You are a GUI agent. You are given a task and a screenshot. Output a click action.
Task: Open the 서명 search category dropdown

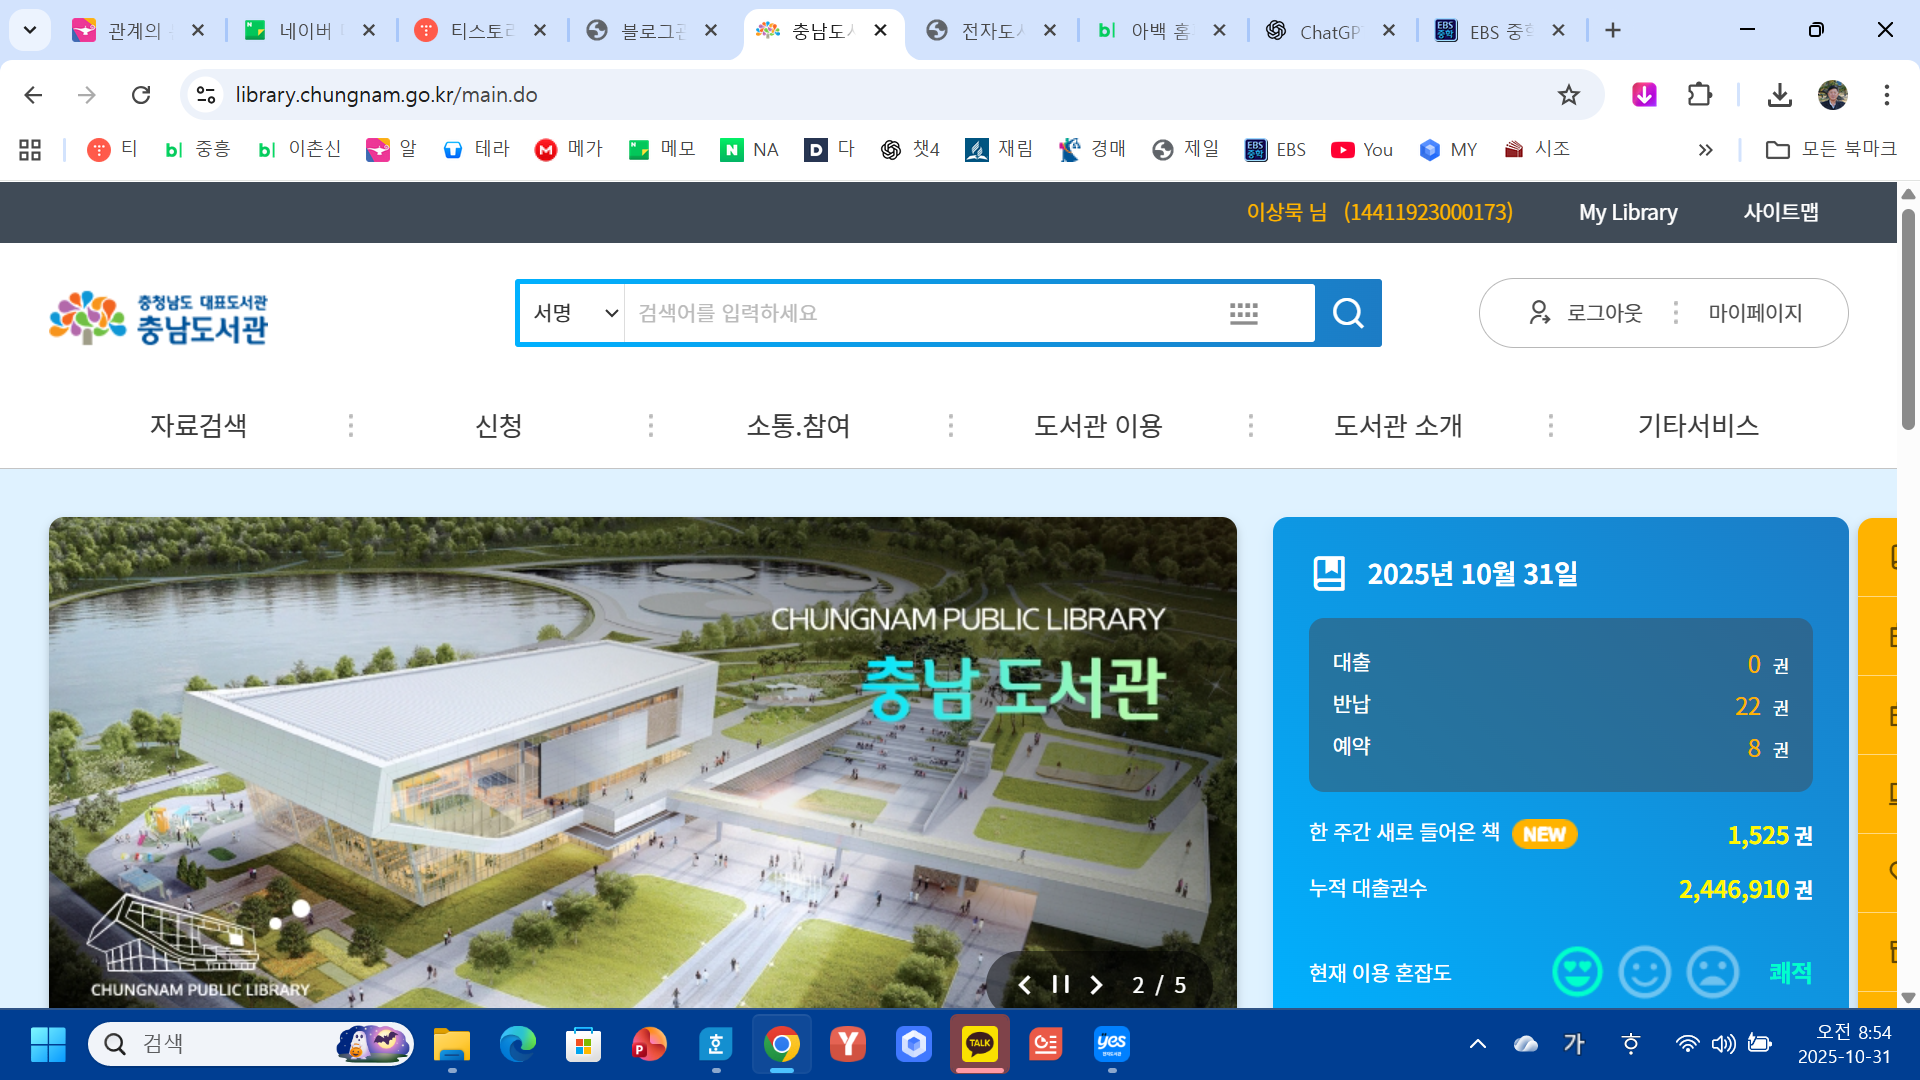[570, 313]
